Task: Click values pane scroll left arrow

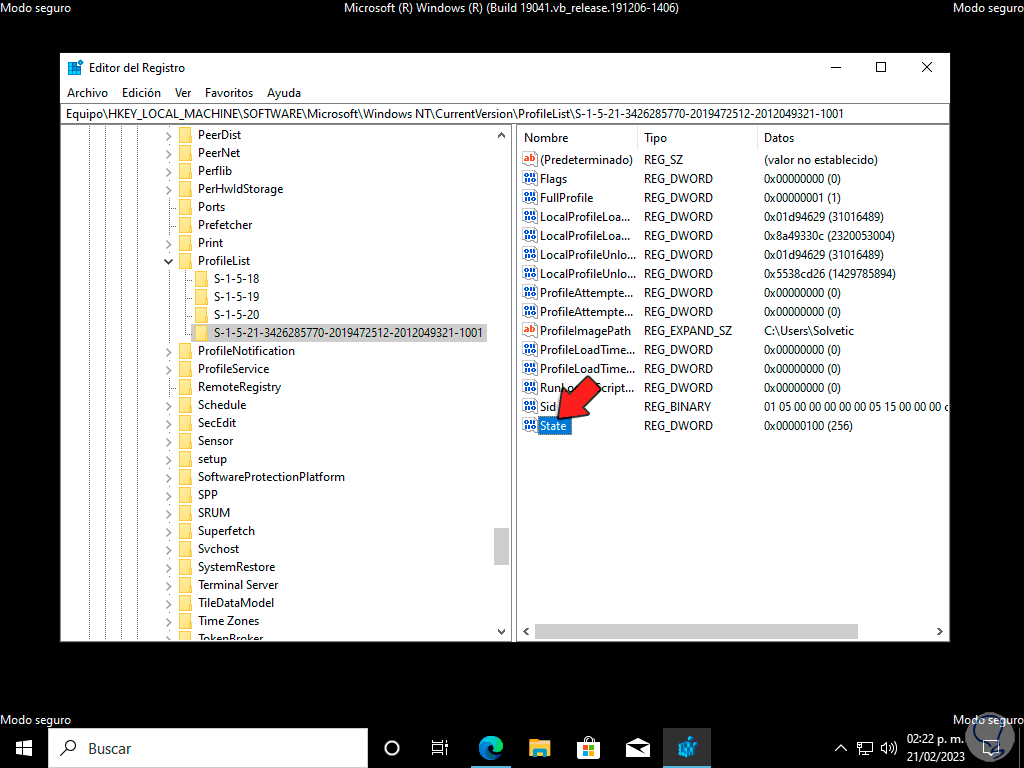Action: click(x=526, y=632)
